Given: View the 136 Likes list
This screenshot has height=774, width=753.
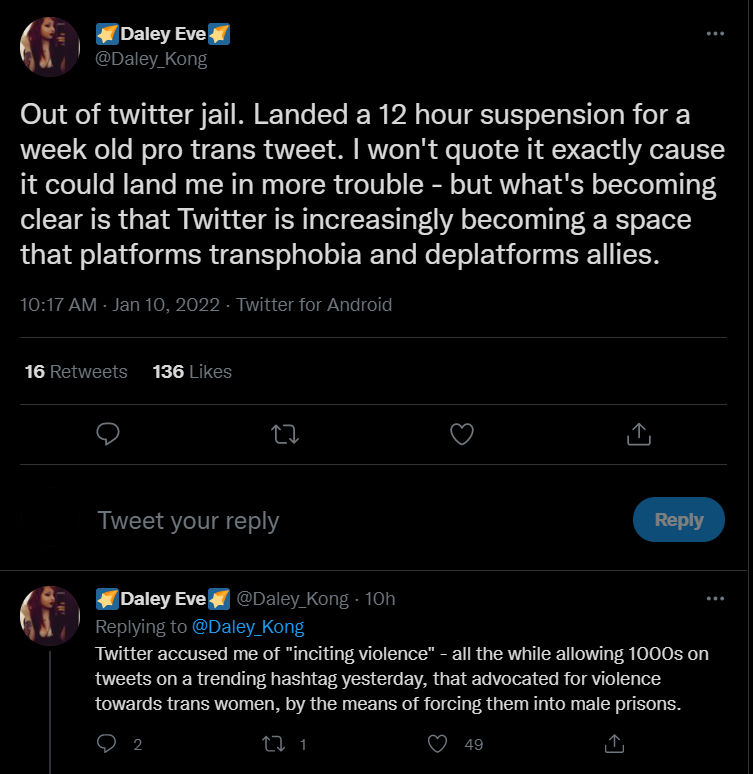Looking at the screenshot, I should [192, 372].
